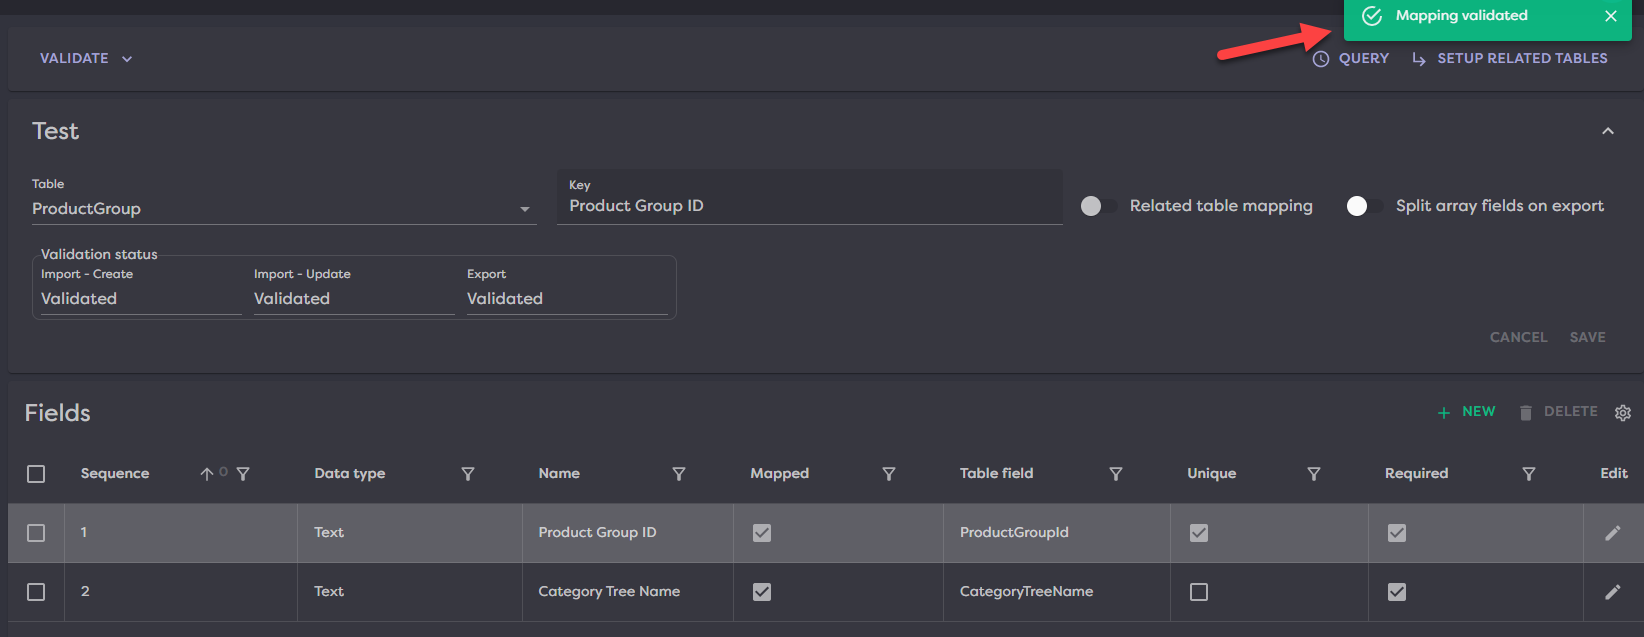Toggle the Related table mapping switch
This screenshot has height=637, width=1644.
click(x=1098, y=206)
